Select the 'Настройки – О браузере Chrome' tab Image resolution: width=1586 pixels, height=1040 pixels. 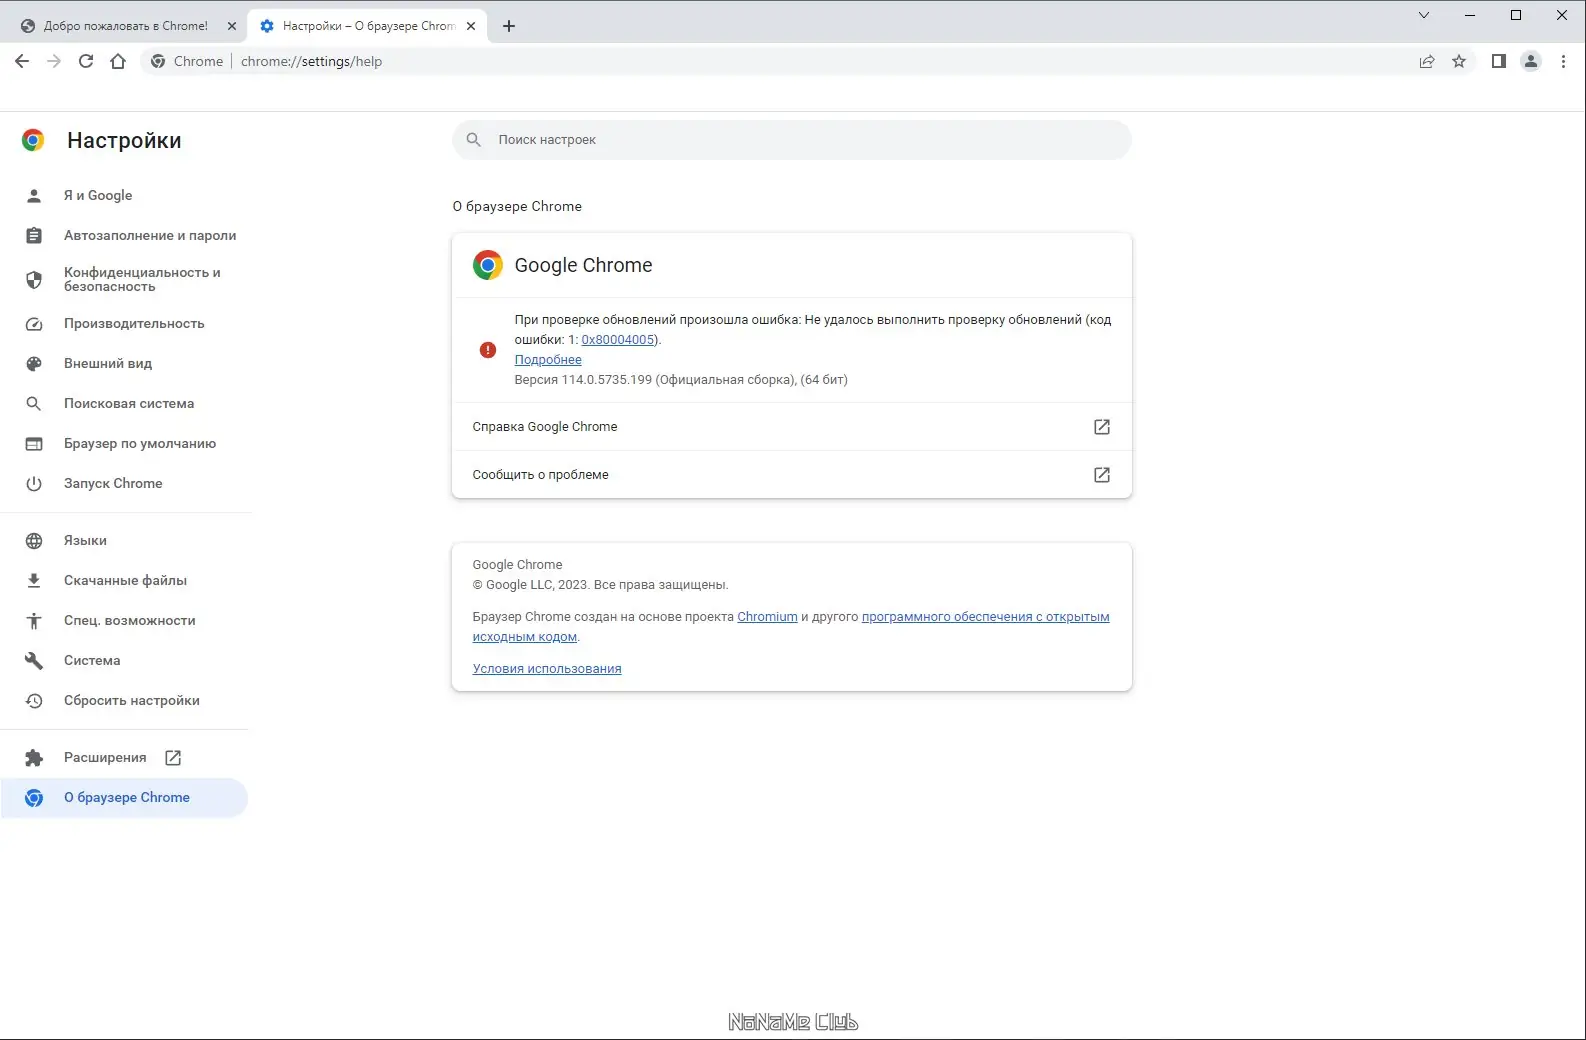coord(368,26)
